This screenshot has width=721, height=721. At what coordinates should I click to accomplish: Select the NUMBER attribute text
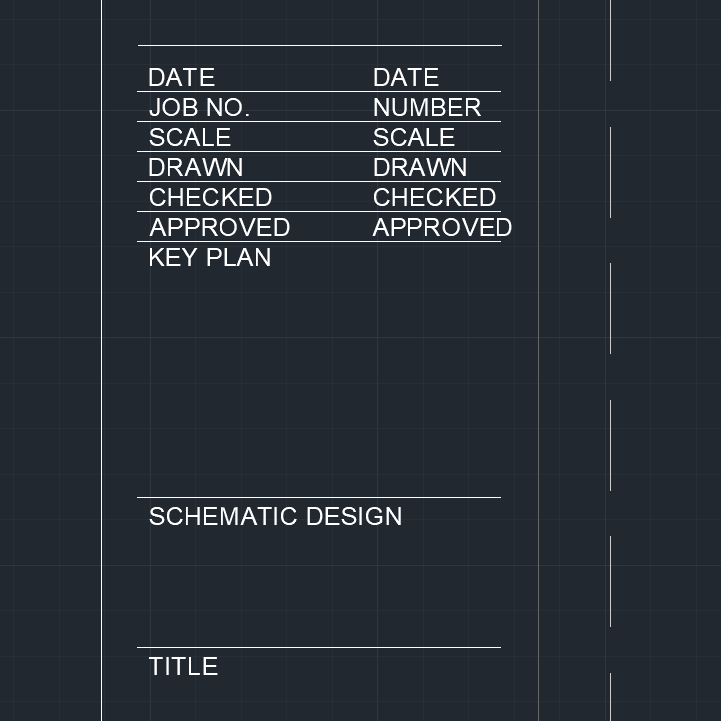tap(427, 108)
